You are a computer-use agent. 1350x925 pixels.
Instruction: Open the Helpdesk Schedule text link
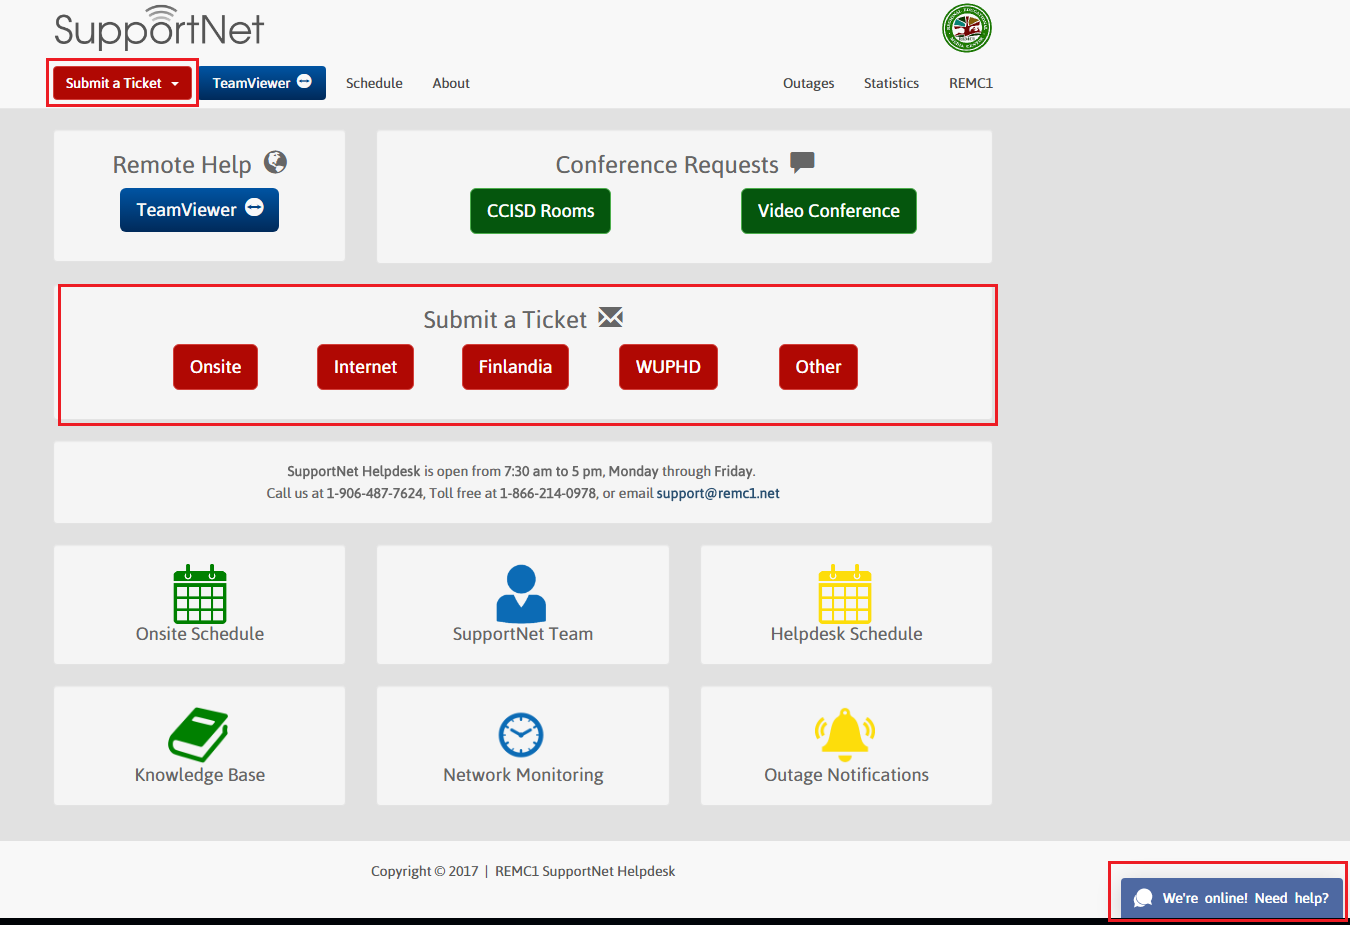coord(846,634)
